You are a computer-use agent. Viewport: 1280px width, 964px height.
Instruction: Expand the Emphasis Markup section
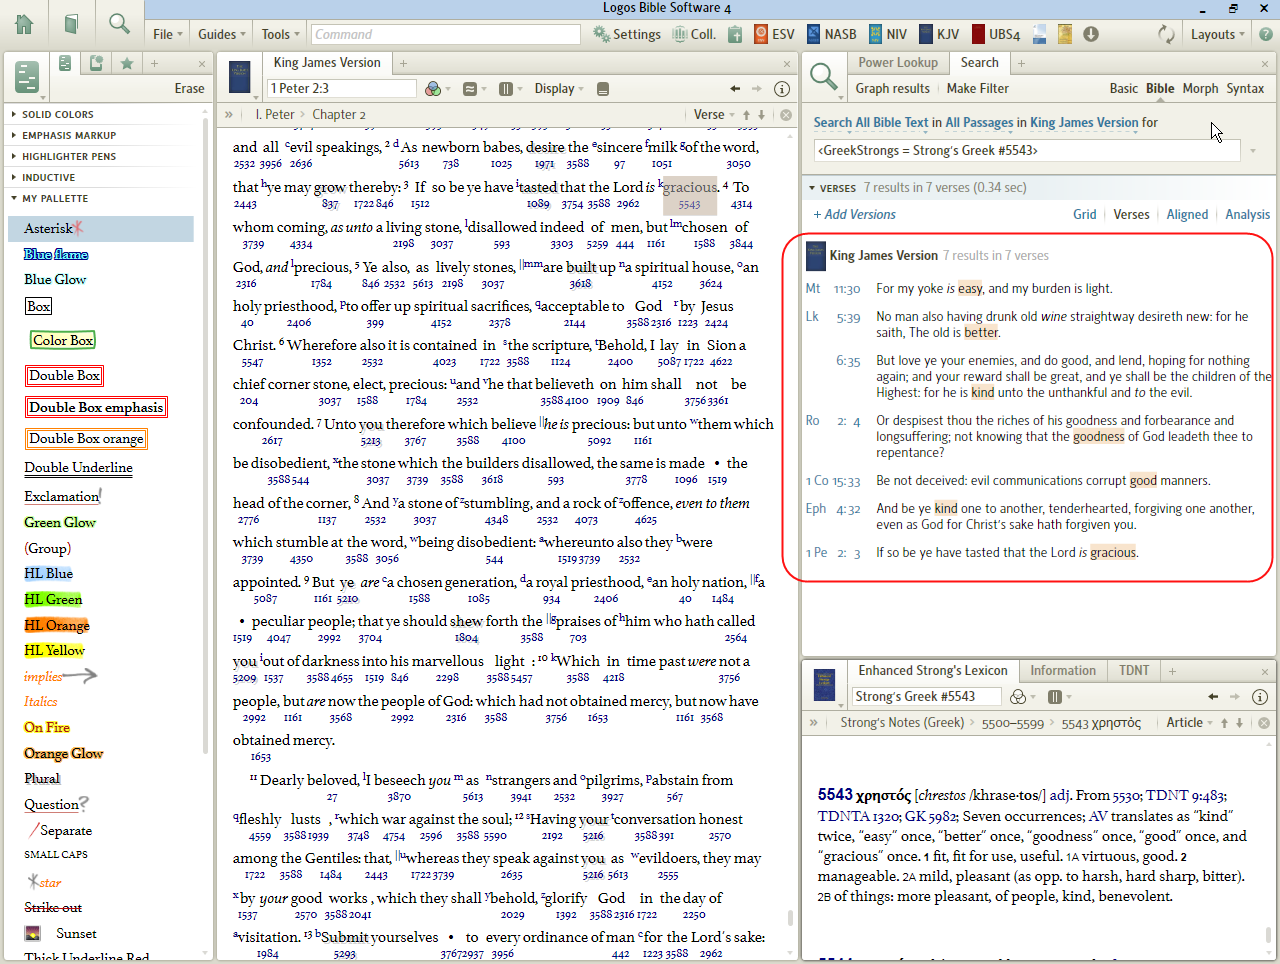[x=69, y=136]
